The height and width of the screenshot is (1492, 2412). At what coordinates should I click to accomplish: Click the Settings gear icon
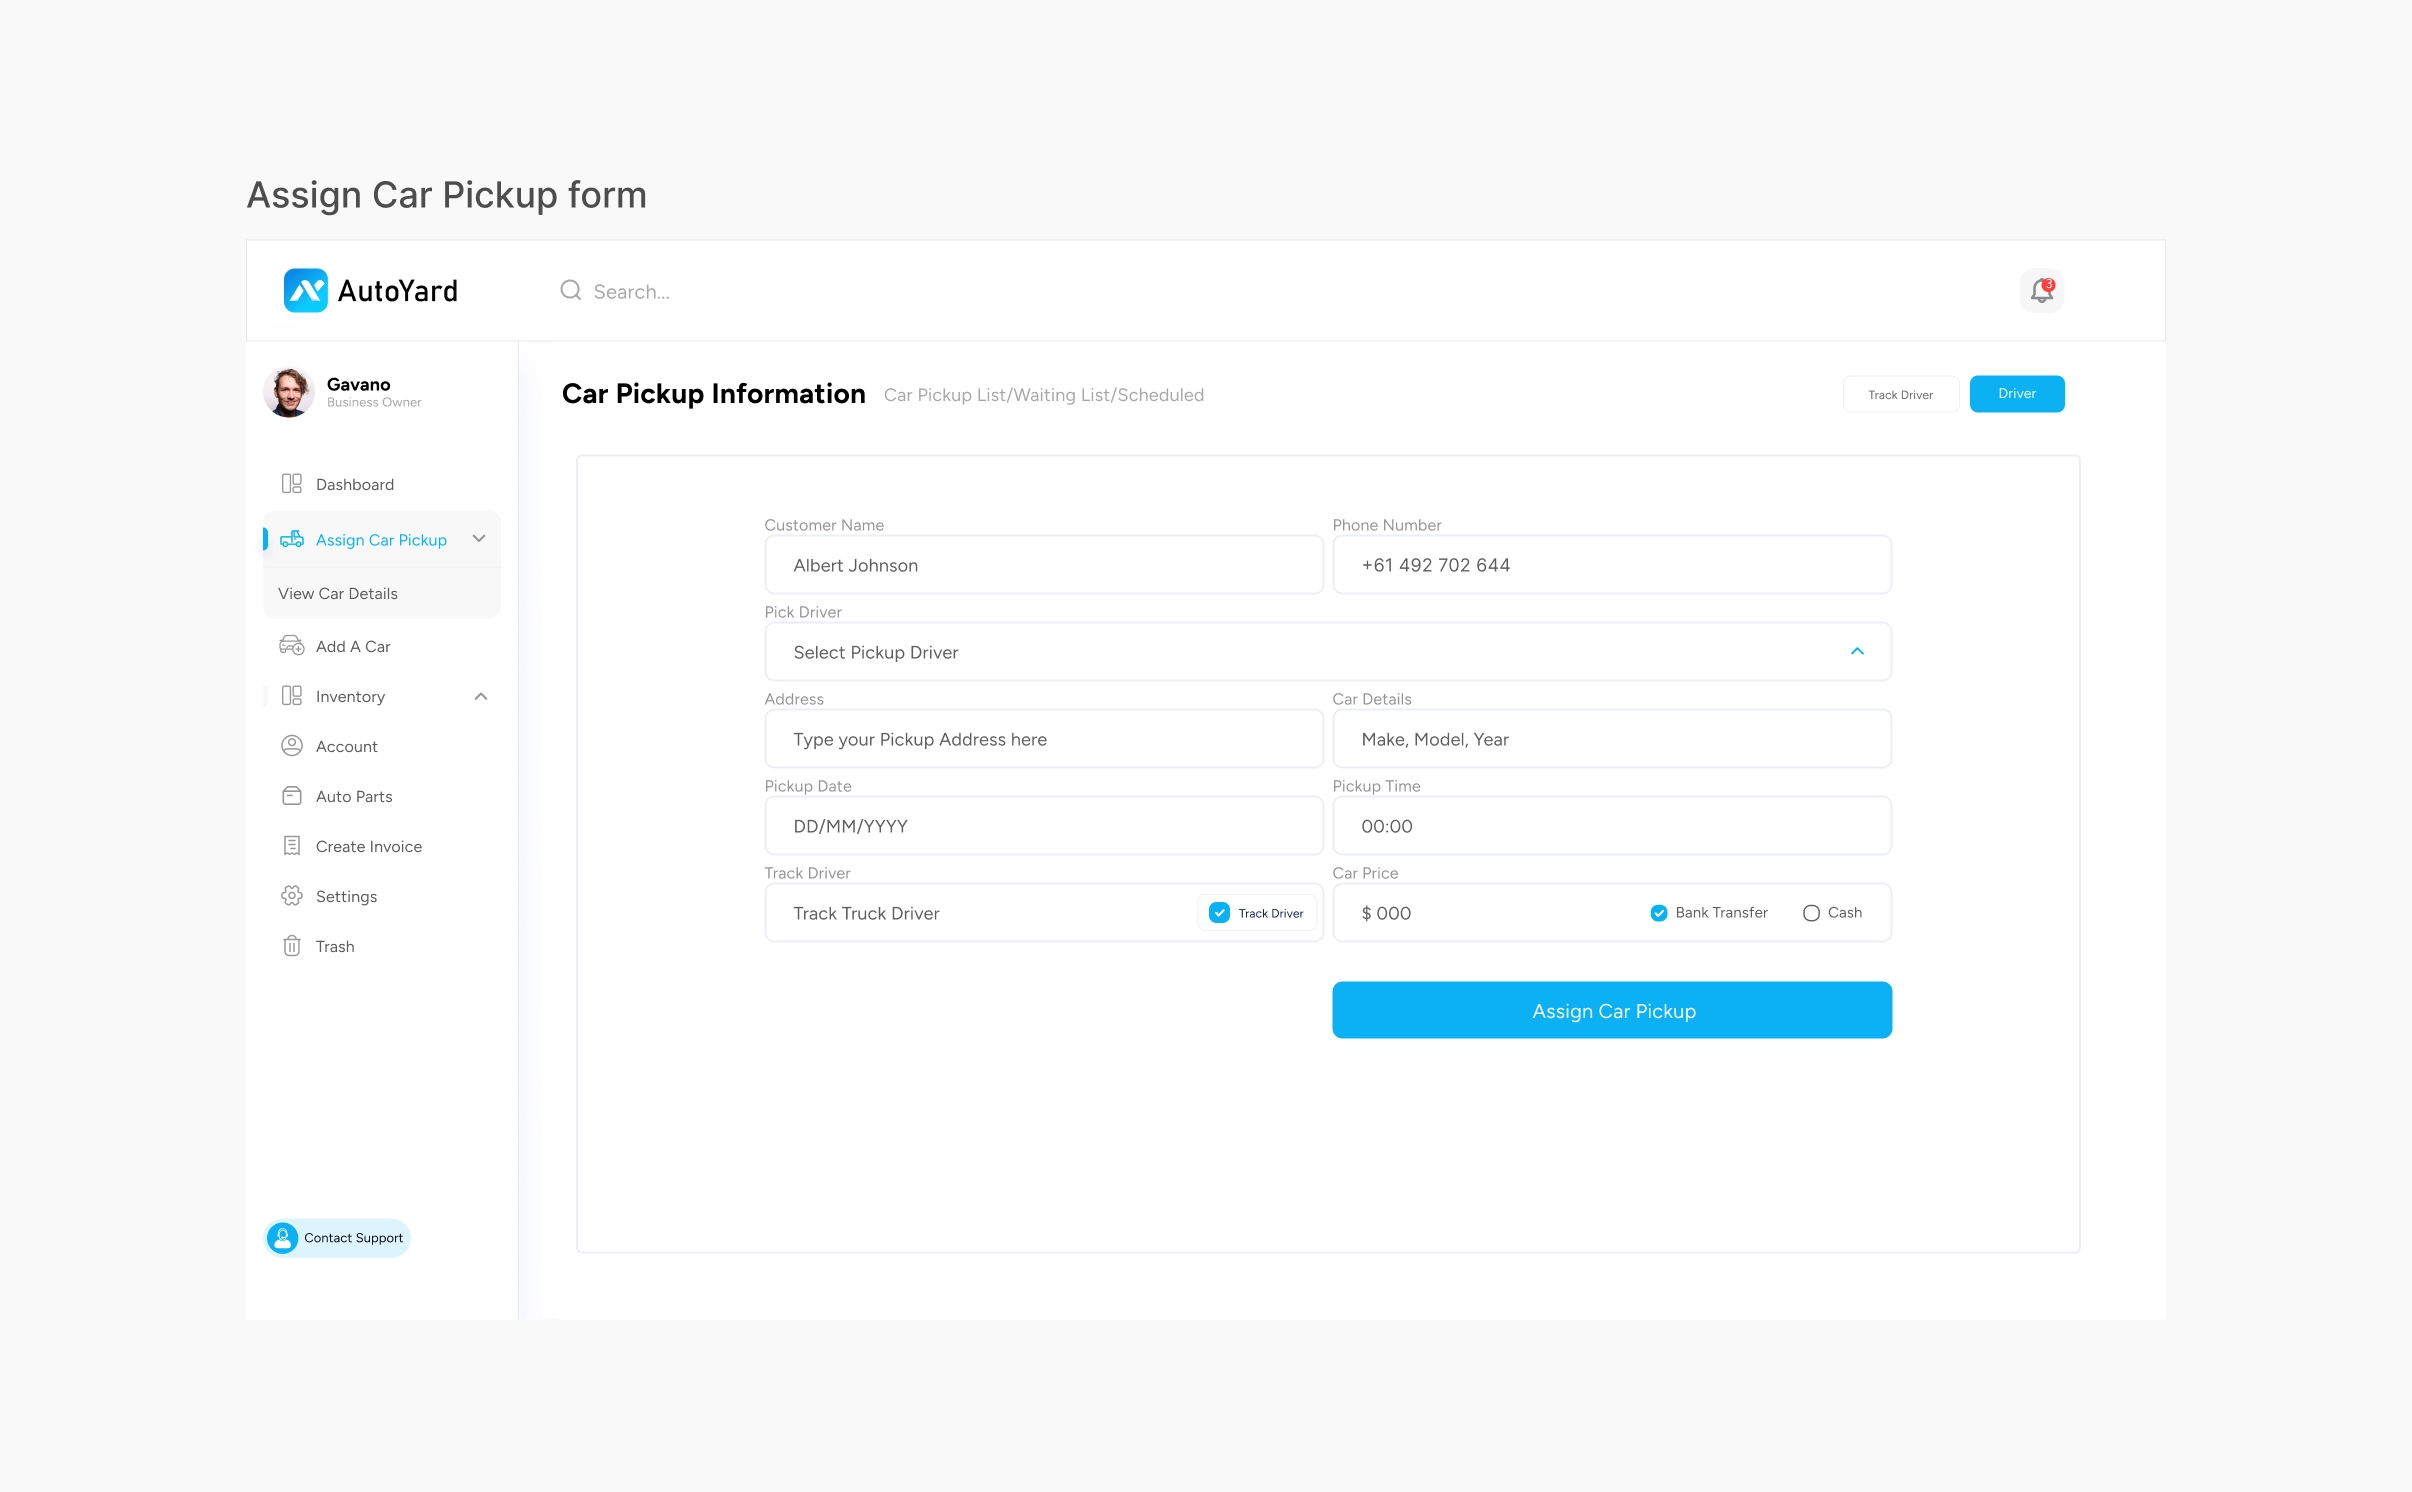pos(291,896)
